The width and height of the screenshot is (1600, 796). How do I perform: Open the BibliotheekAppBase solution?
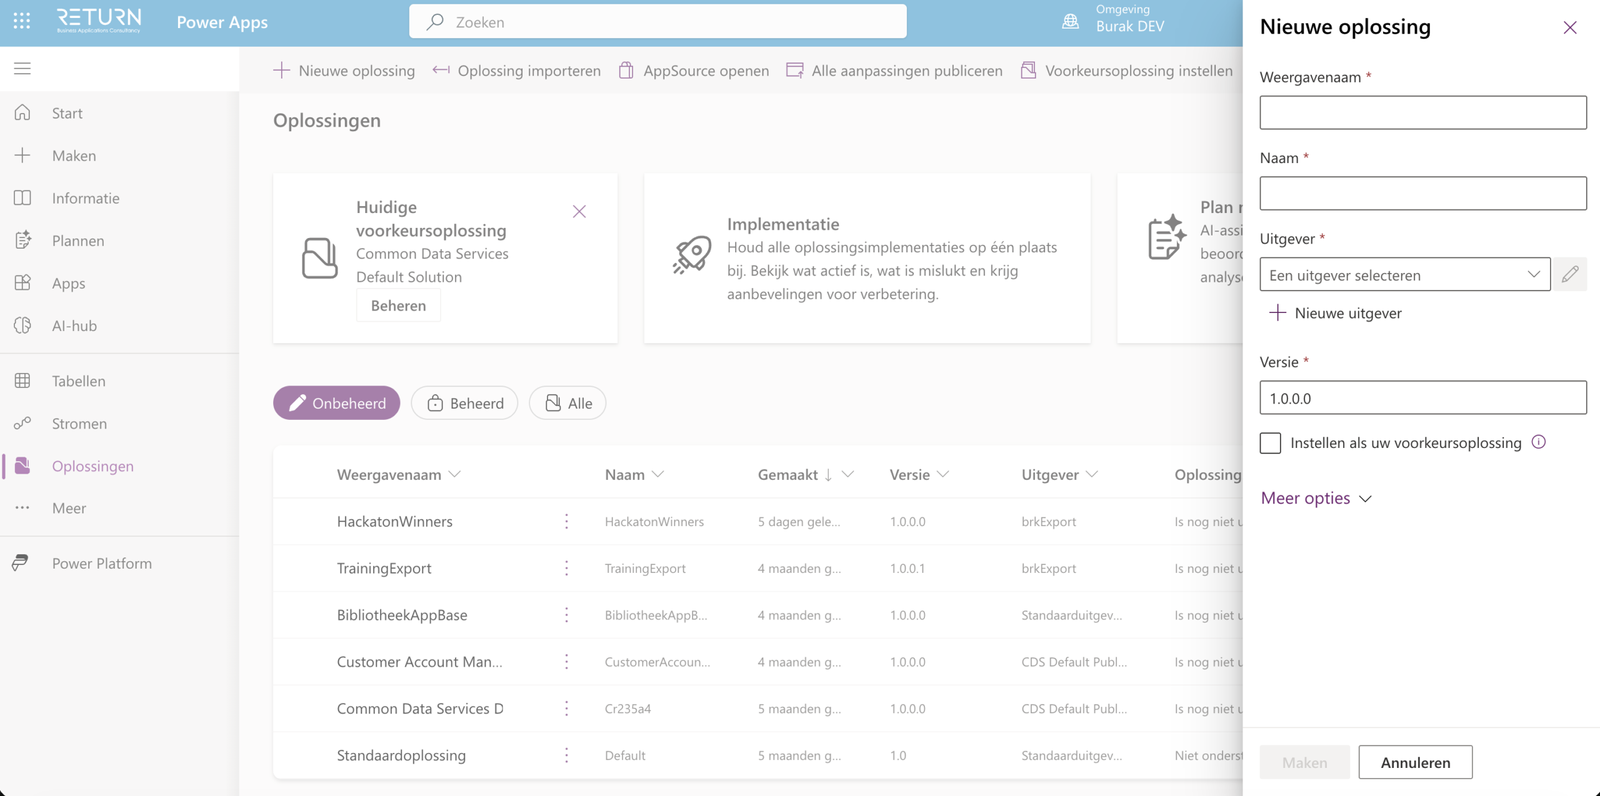pos(402,615)
